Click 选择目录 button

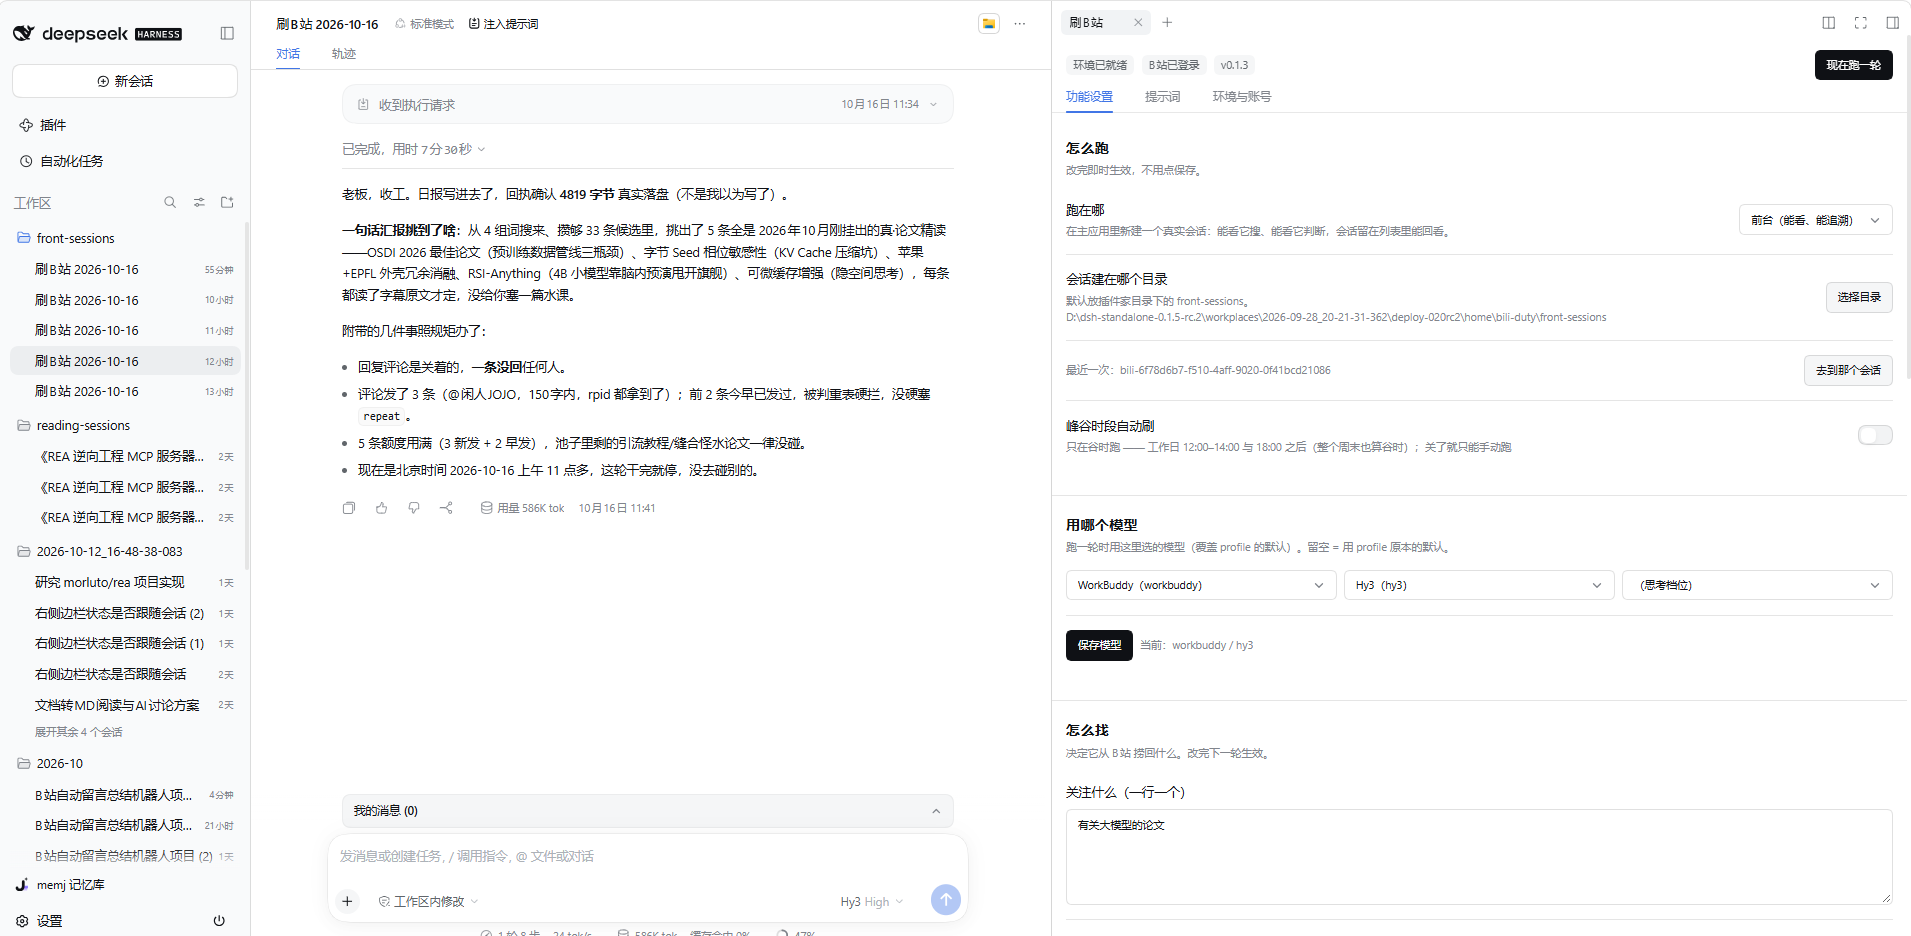point(1859,297)
